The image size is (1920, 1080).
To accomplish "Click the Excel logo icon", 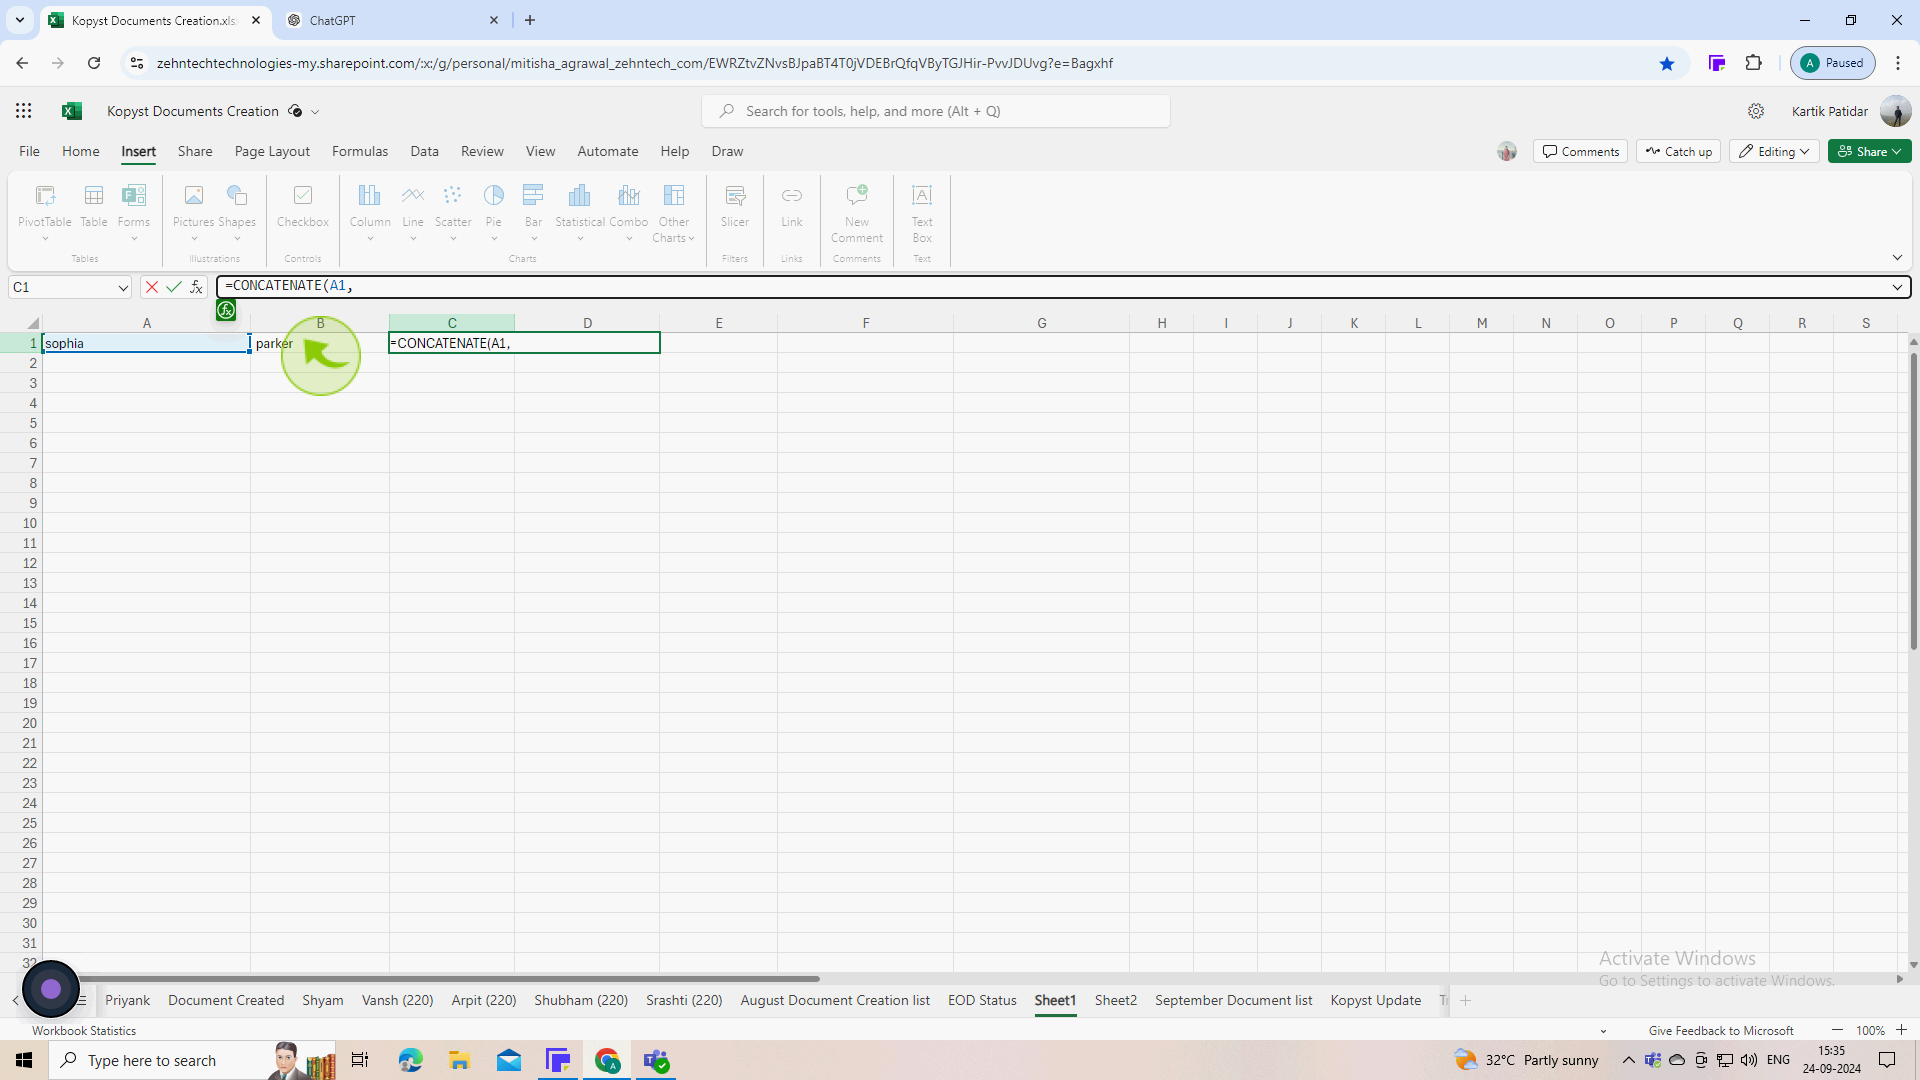I will (x=71, y=111).
